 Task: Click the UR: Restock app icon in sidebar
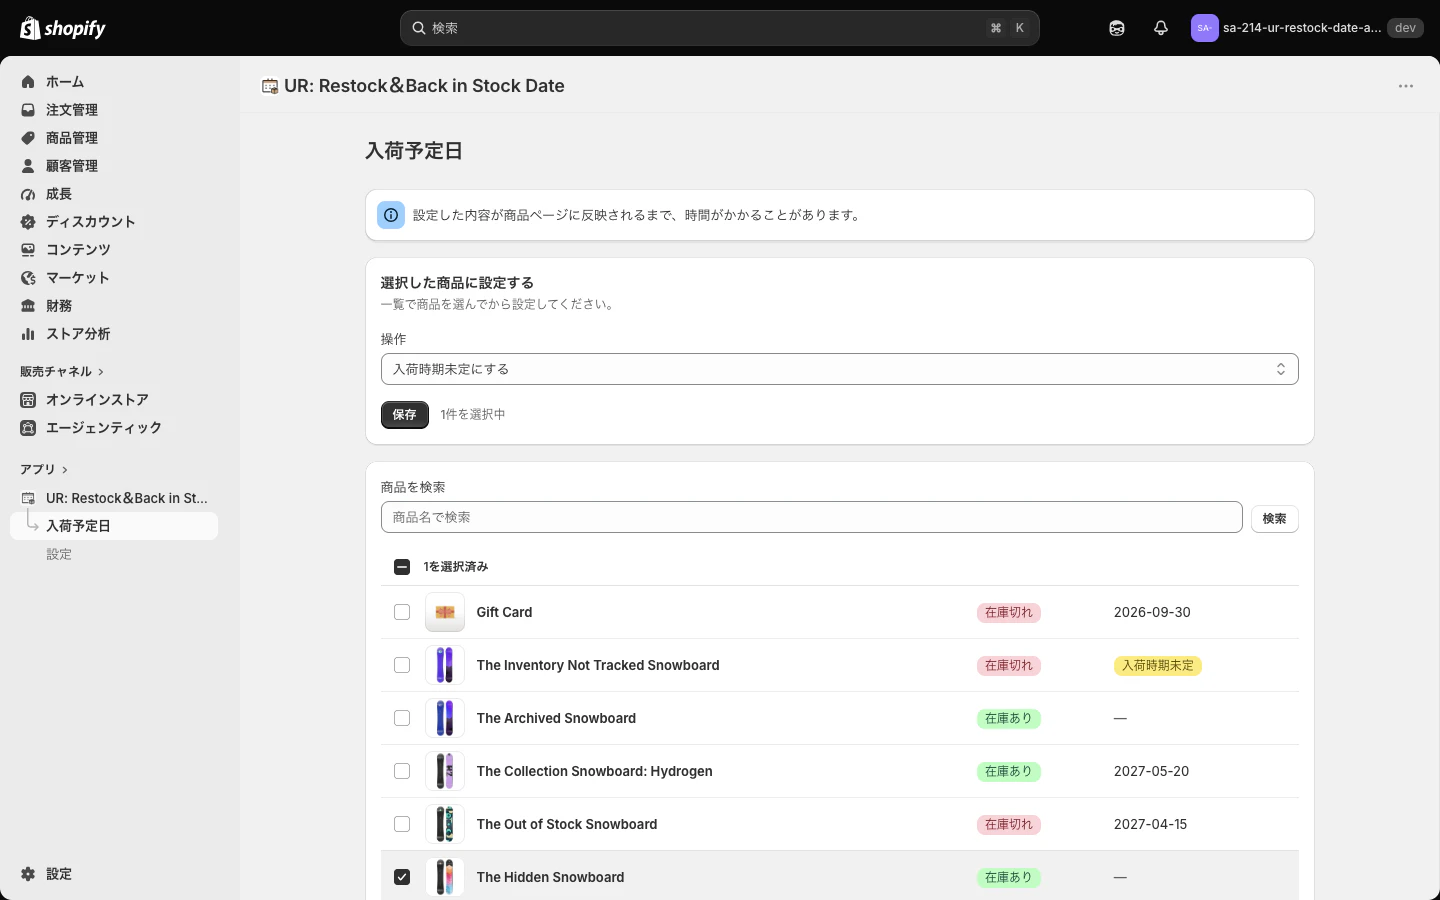[28, 498]
